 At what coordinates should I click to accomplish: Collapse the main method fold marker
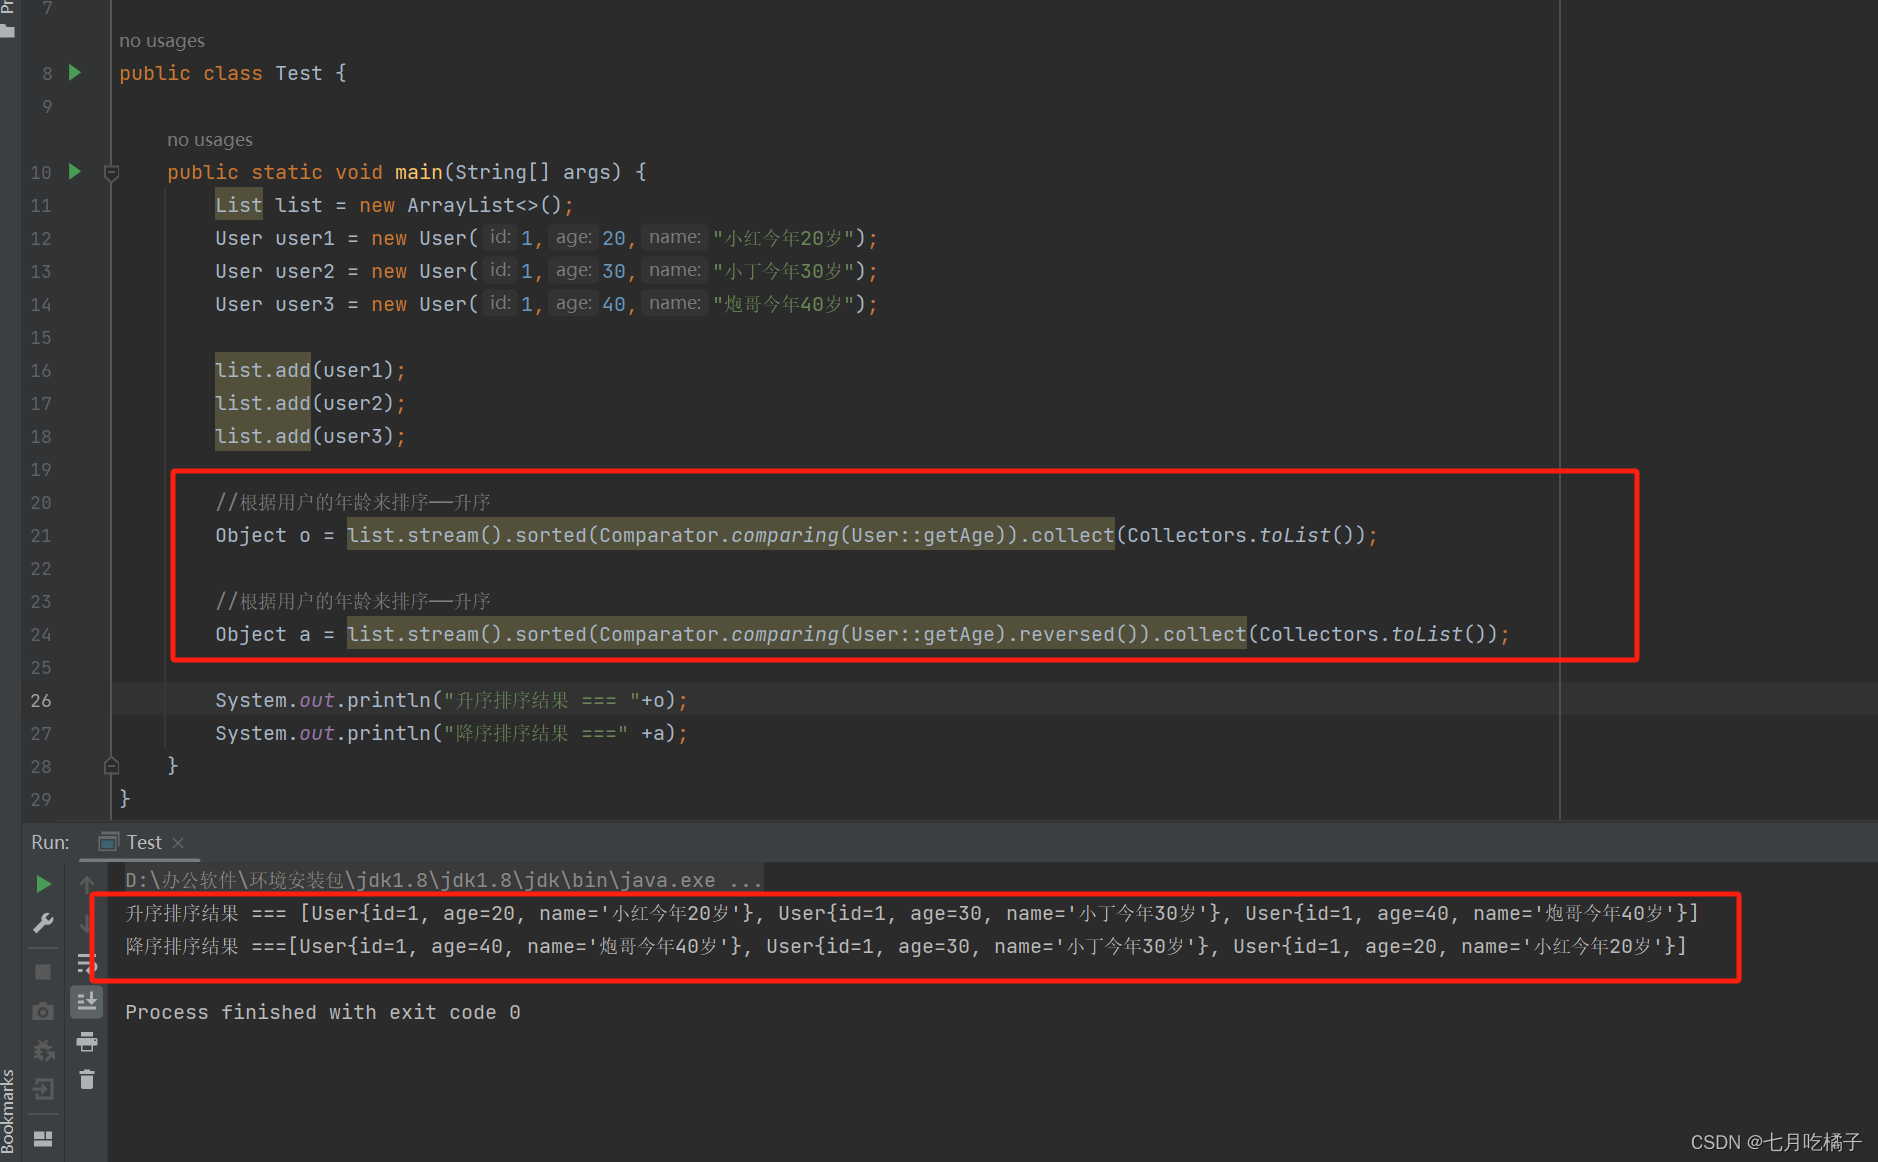(112, 172)
